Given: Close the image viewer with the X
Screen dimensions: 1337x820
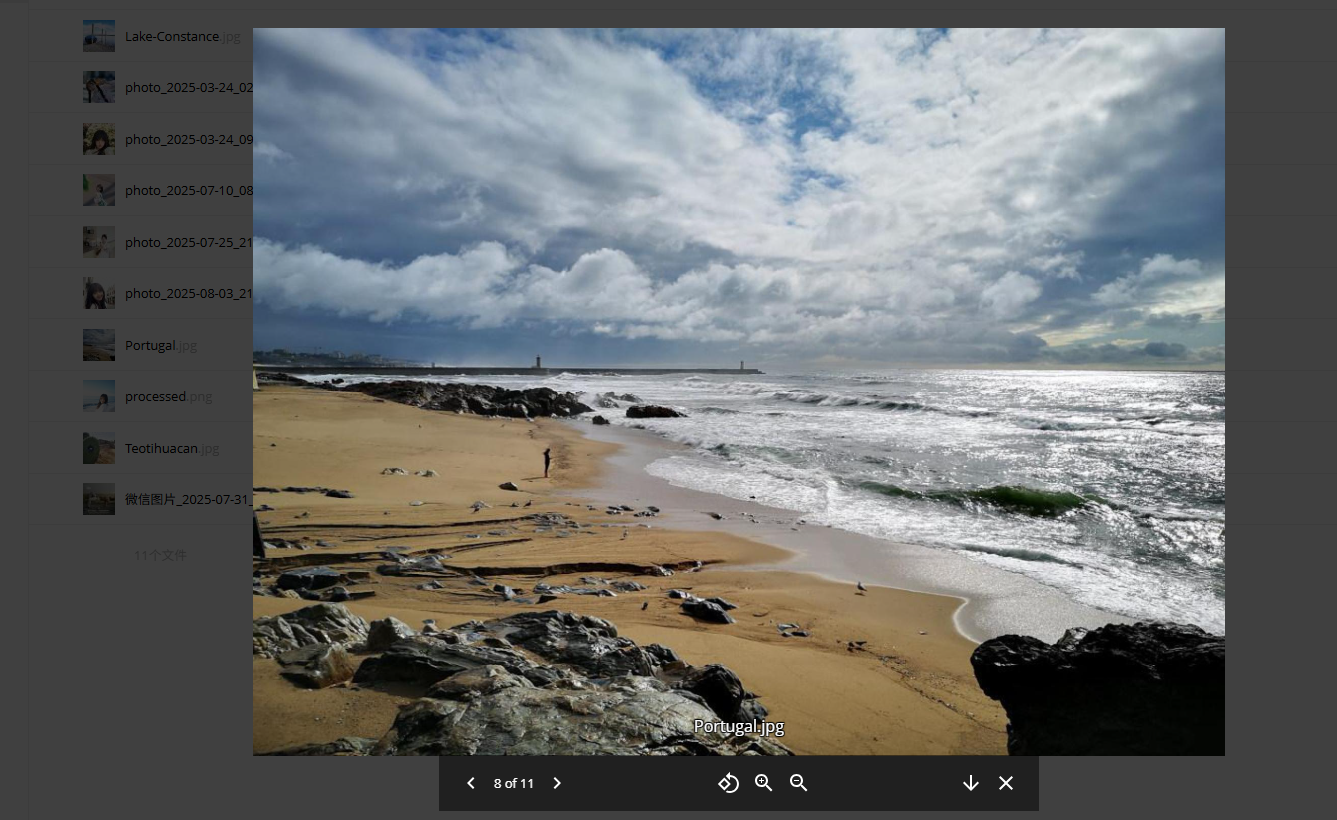Looking at the screenshot, I should point(1006,783).
